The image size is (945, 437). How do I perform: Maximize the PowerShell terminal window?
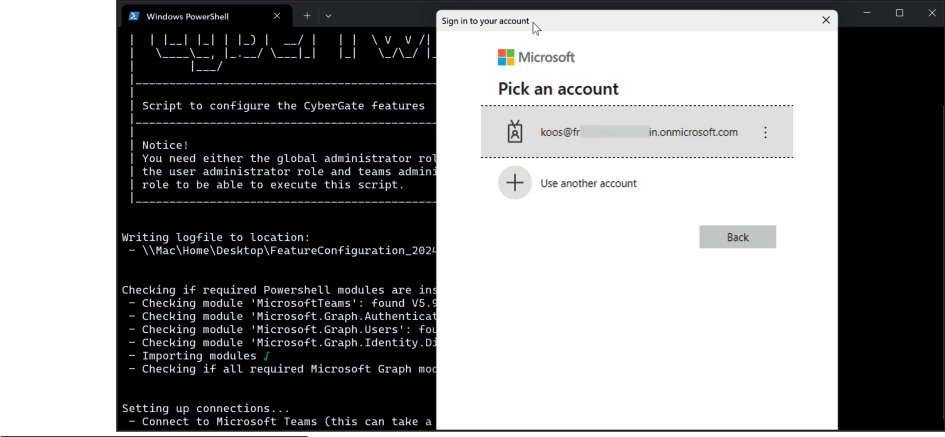[899, 13]
